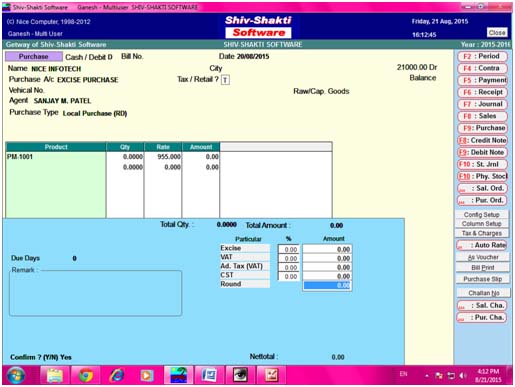Click the Tax / Retail T field
Screen dimensions: 515x387
point(225,80)
